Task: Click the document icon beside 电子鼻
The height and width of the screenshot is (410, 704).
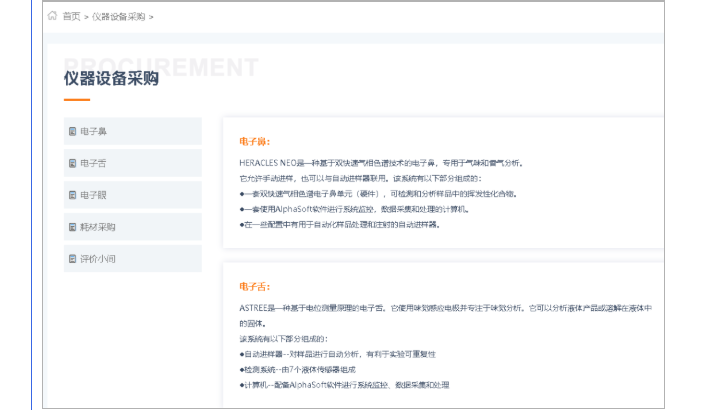Action: 72,131
